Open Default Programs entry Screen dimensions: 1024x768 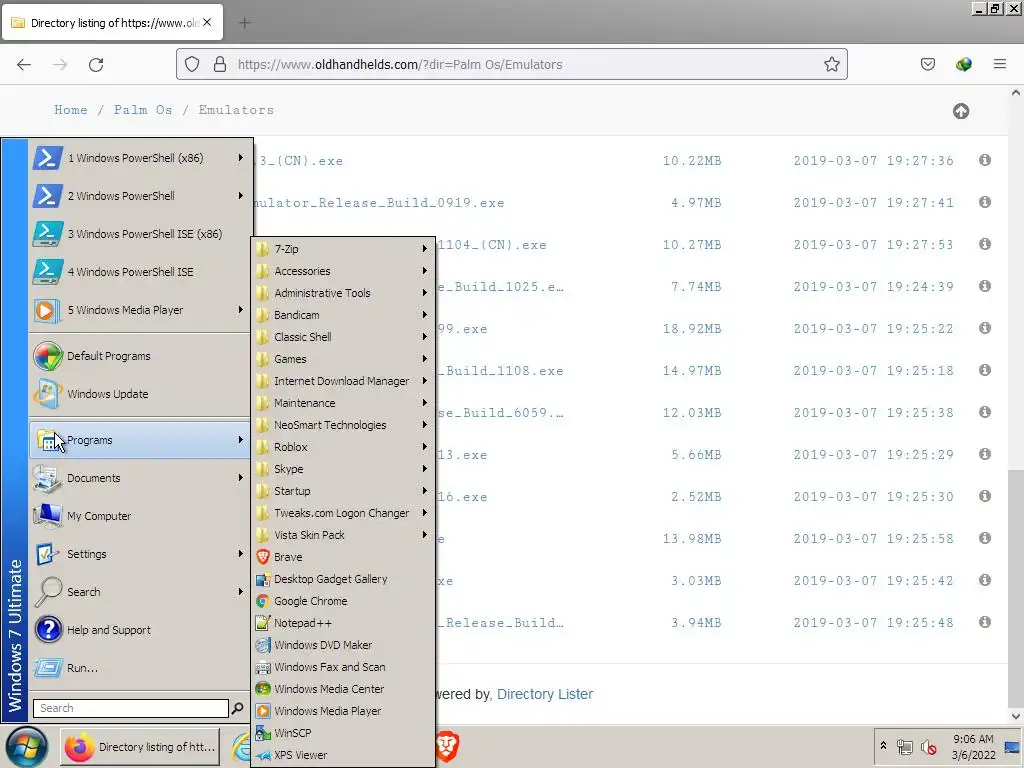coord(140,356)
